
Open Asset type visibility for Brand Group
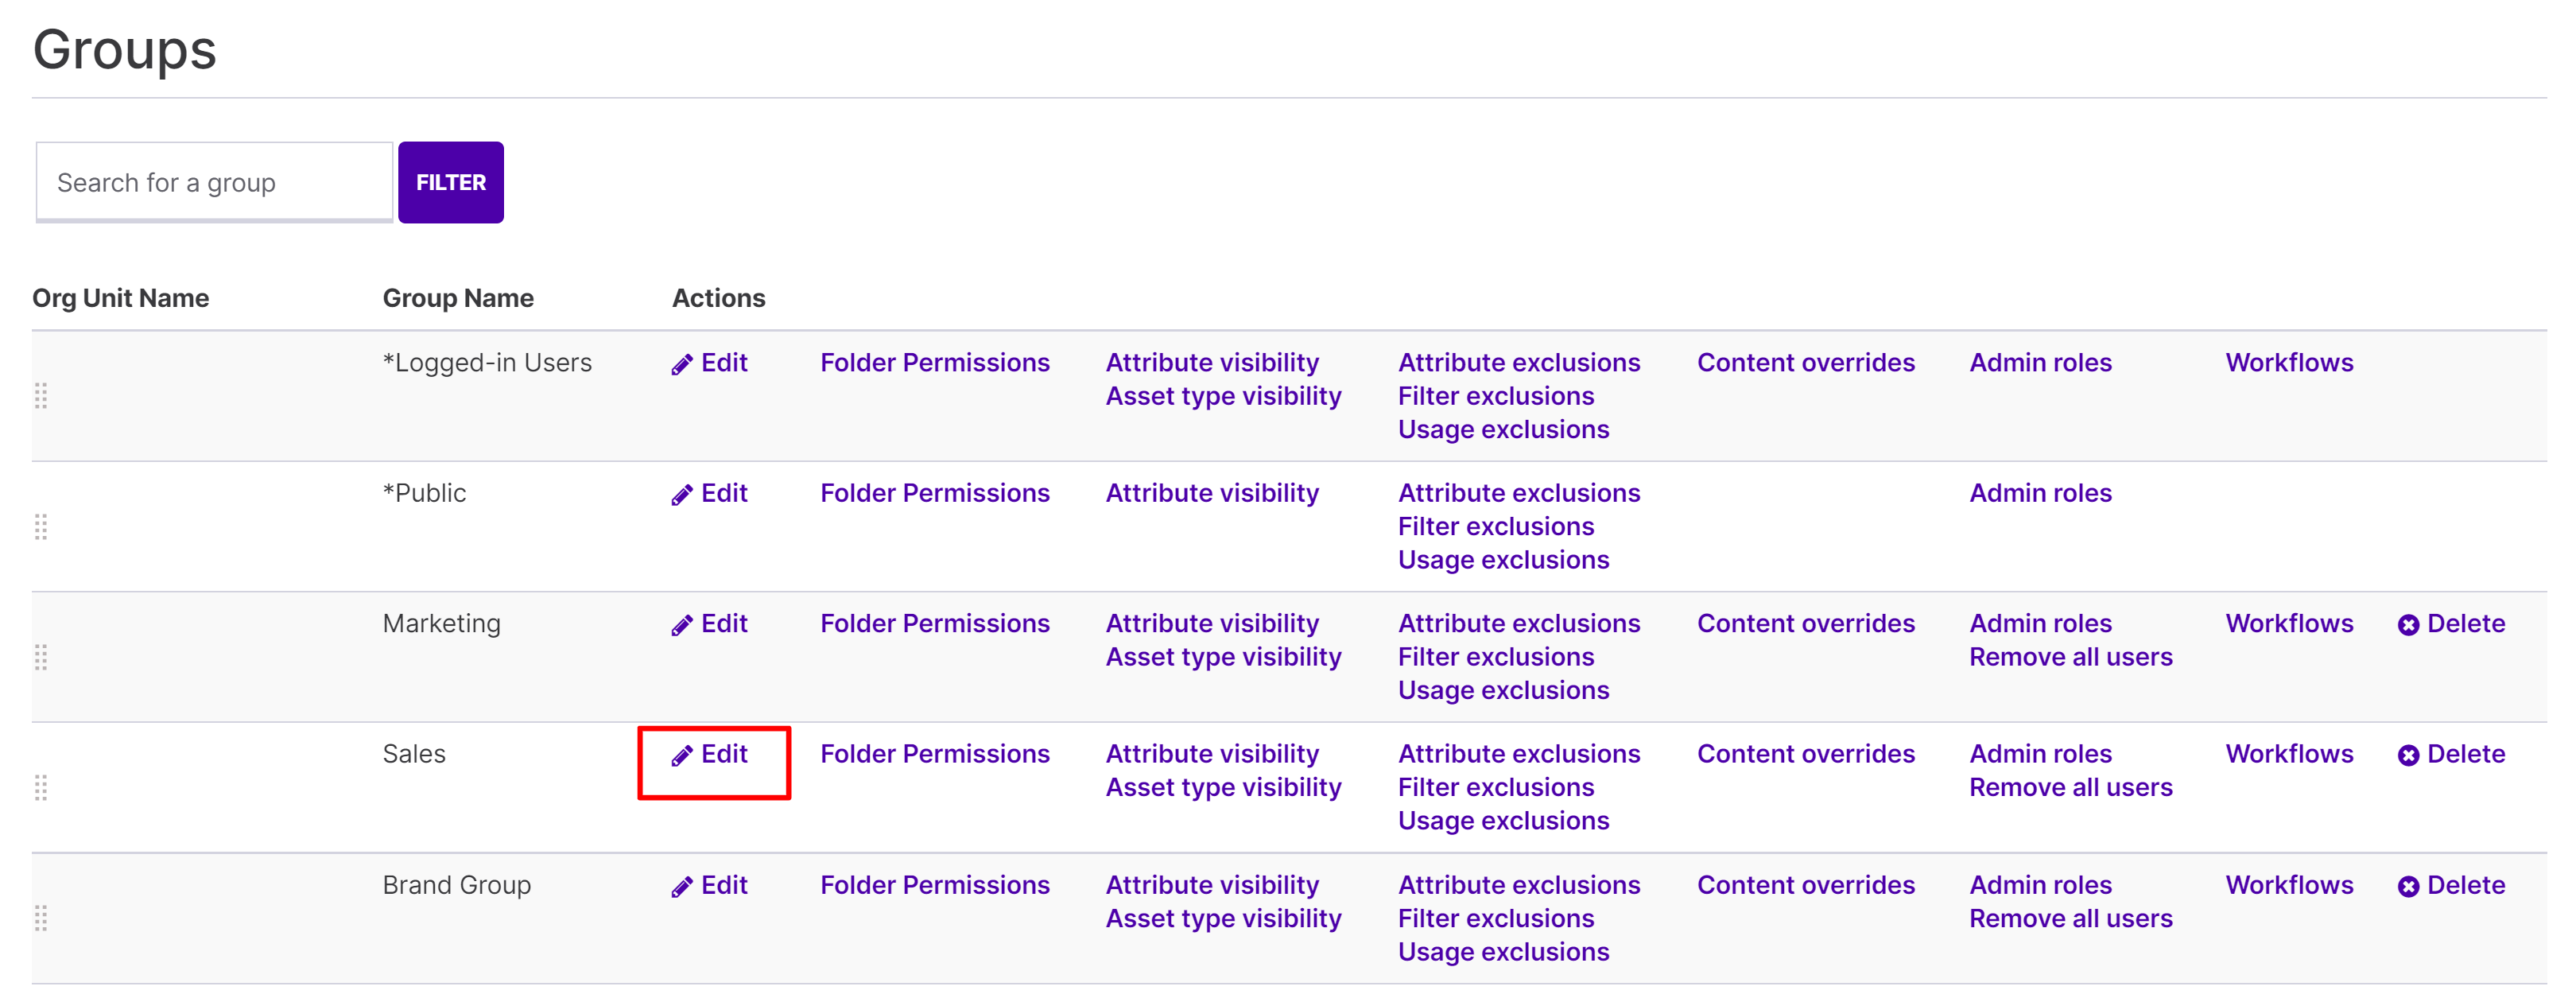pyautogui.click(x=1222, y=919)
